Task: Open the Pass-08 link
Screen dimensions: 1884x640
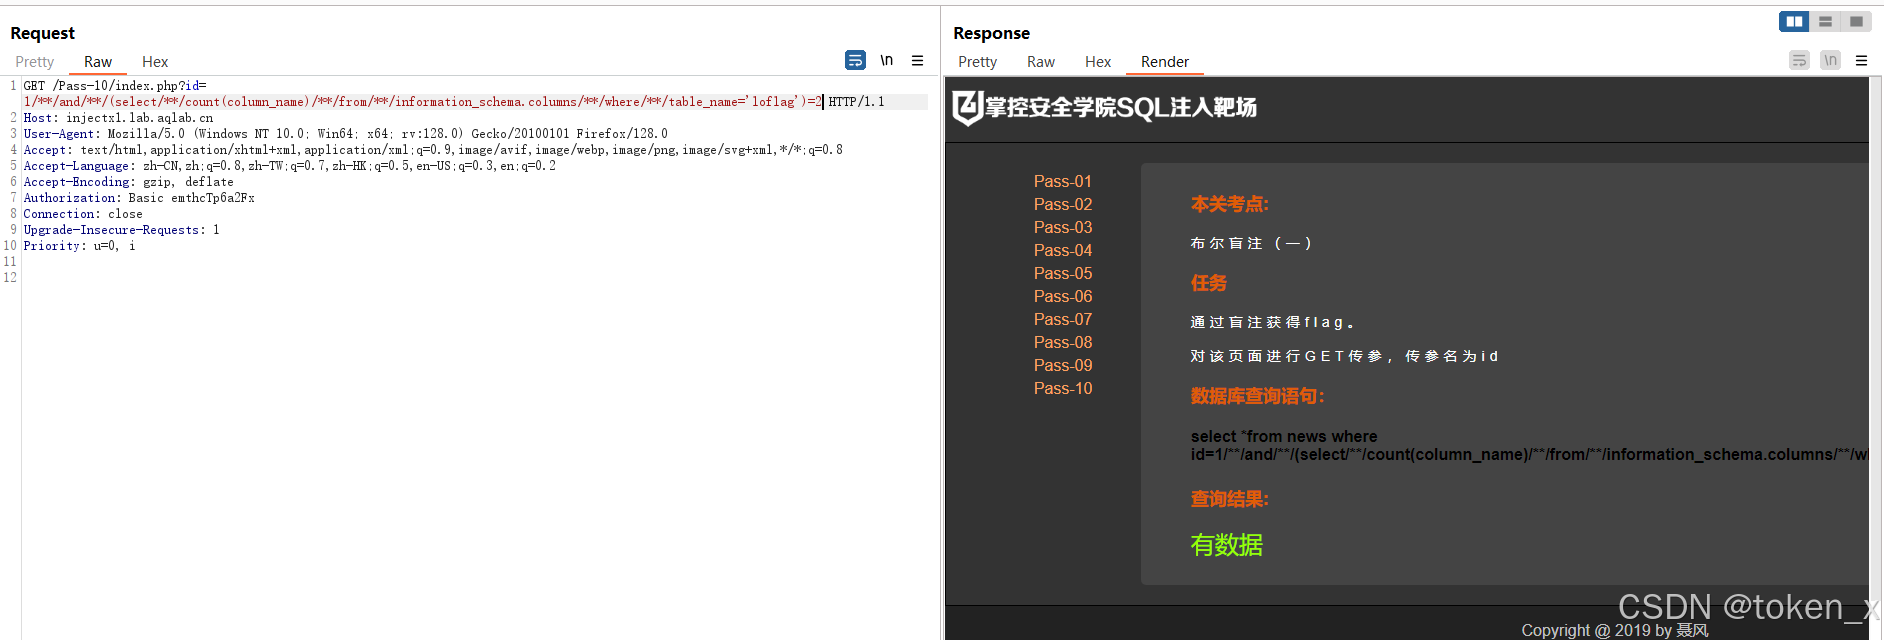Action: (x=1063, y=342)
